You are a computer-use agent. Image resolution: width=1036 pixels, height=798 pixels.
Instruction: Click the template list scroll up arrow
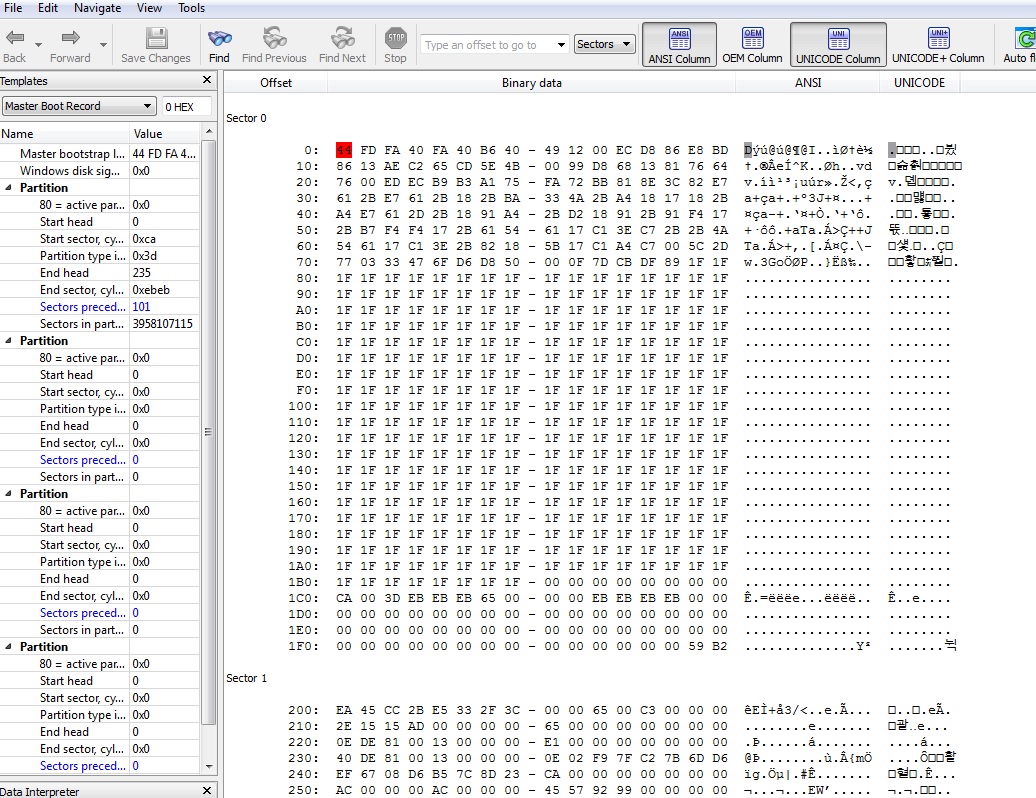(x=209, y=132)
